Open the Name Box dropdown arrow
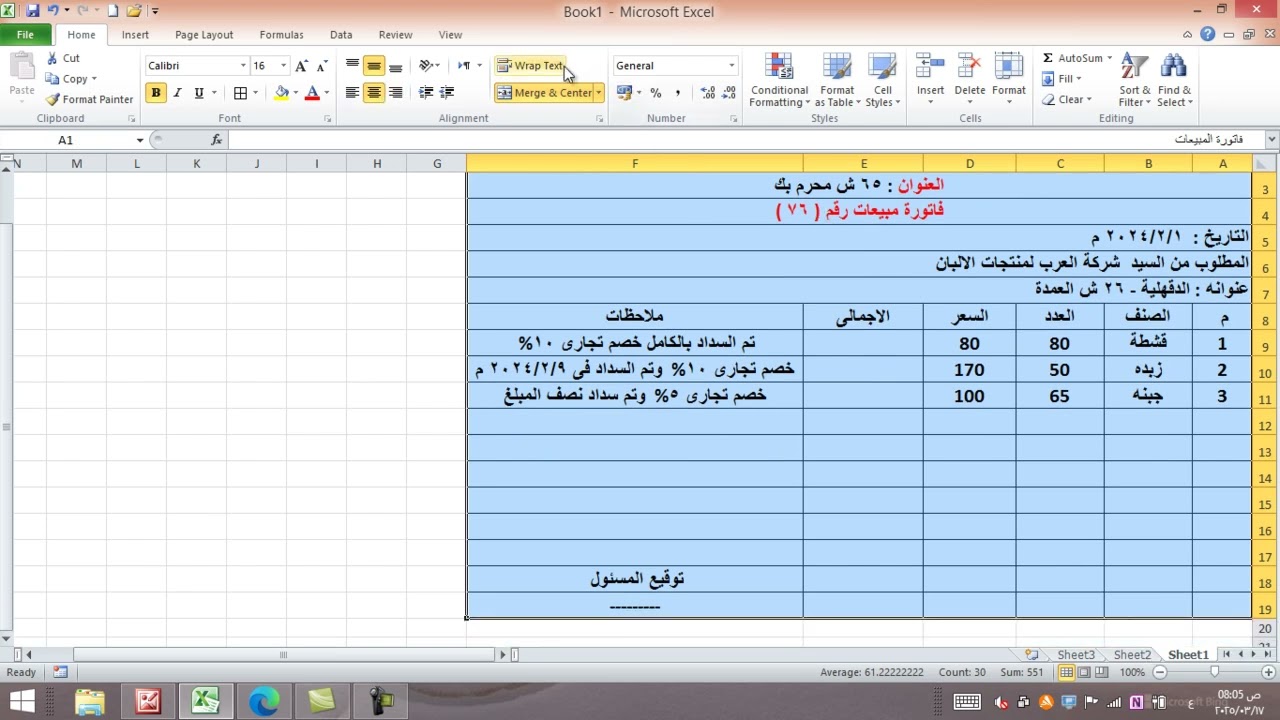 [139, 140]
